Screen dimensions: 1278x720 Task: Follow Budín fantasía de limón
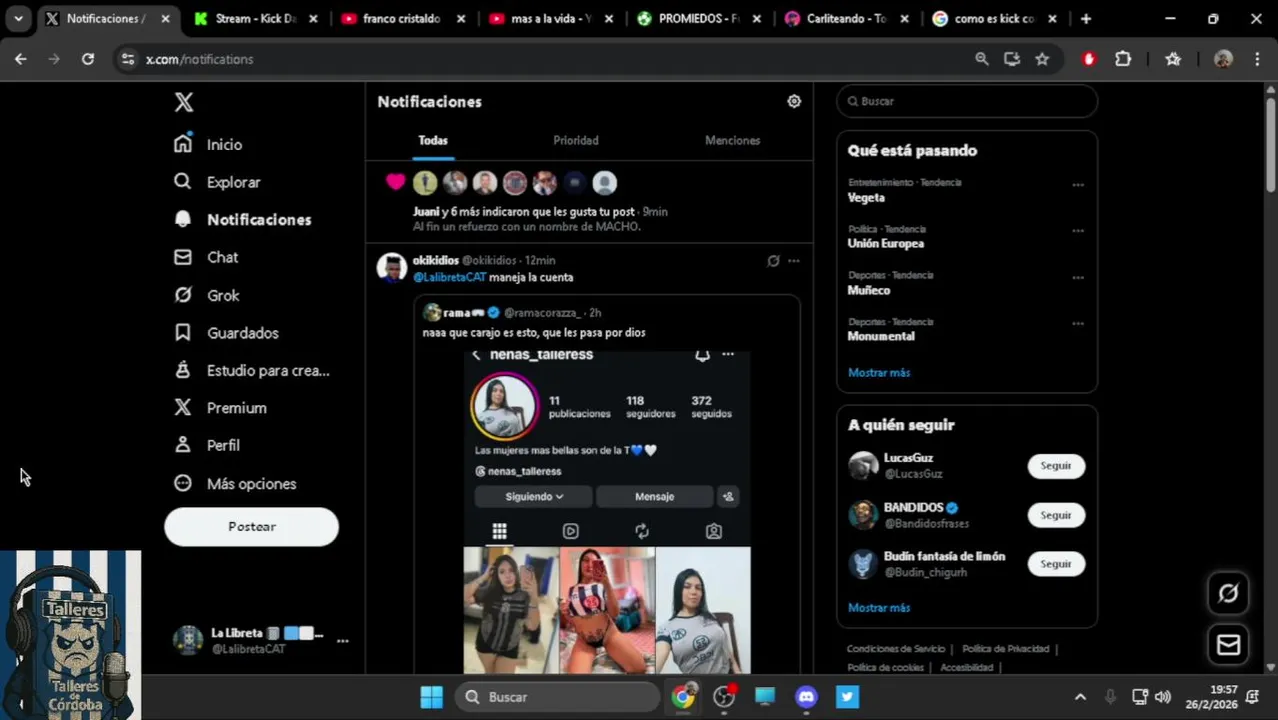pos(1056,564)
